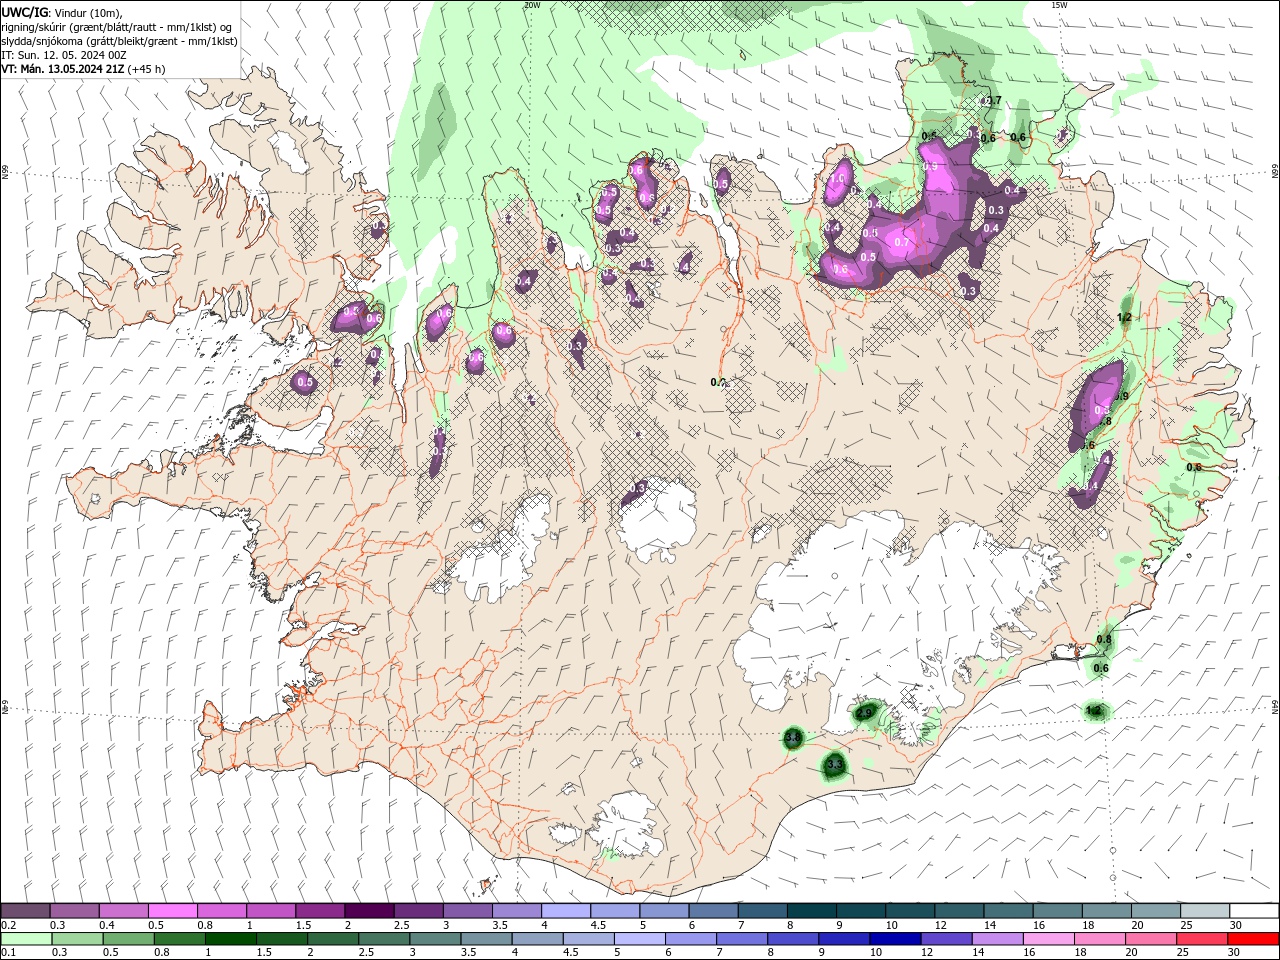The height and width of the screenshot is (960, 1280).
Task: Click the 'slydda/snjókoma' legend description line
Action: point(120,41)
